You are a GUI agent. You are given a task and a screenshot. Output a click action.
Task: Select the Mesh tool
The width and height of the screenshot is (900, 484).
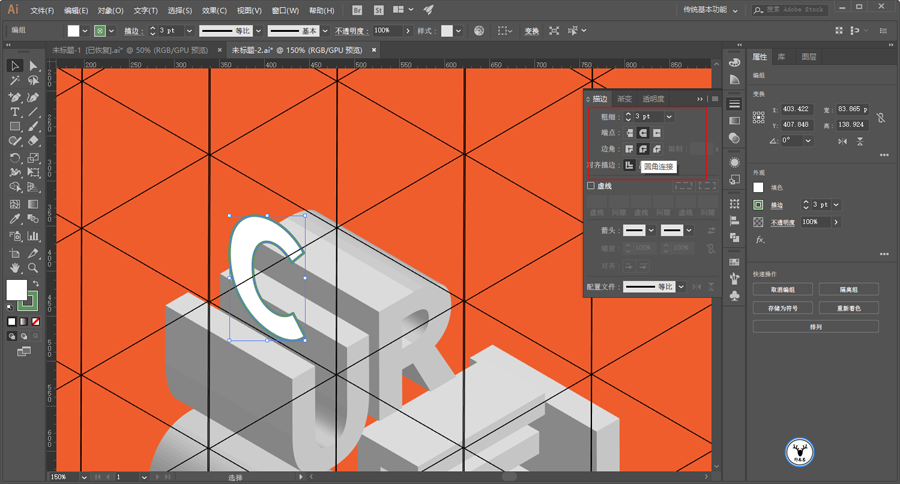coord(15,204)
